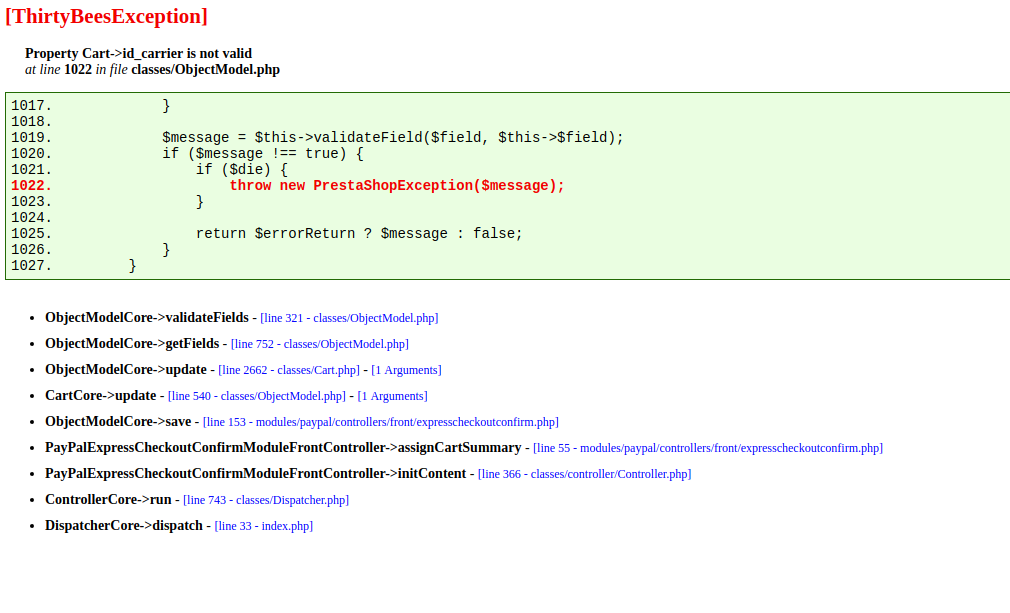Open the line 743 classes/Dispatcher.php link

[266, 500]
